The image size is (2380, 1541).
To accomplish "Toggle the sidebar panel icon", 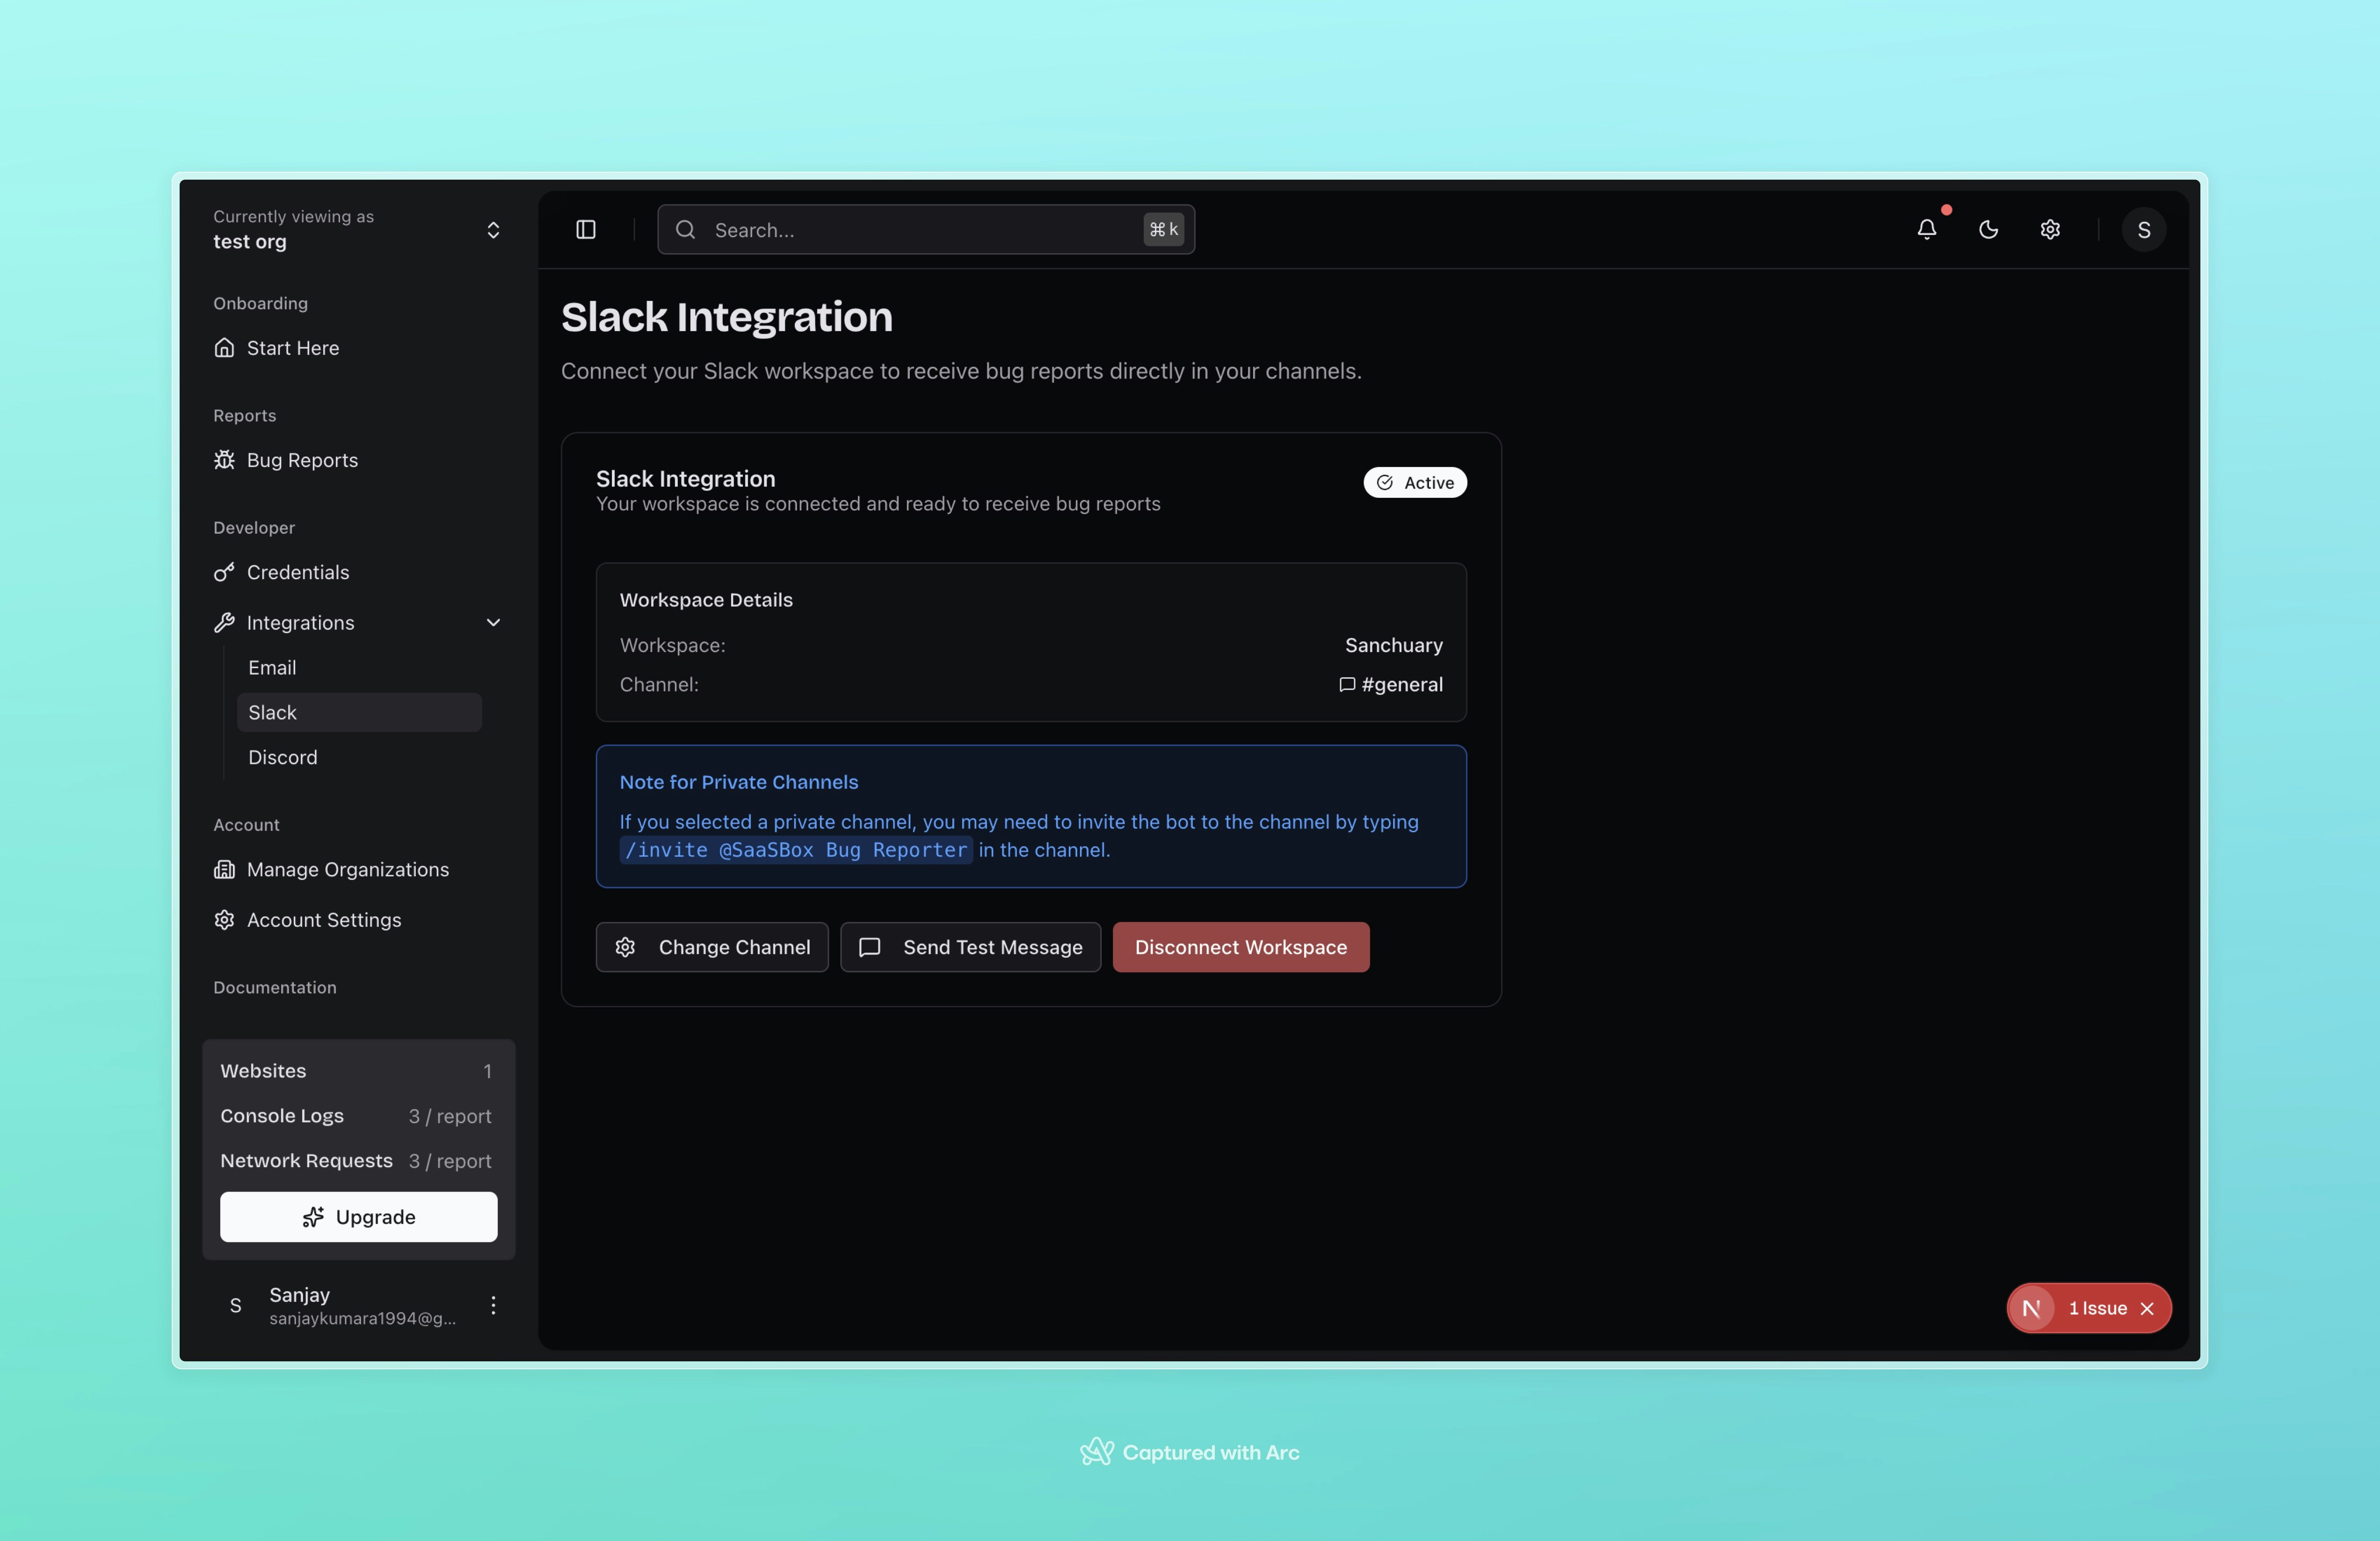I will 586,230.
